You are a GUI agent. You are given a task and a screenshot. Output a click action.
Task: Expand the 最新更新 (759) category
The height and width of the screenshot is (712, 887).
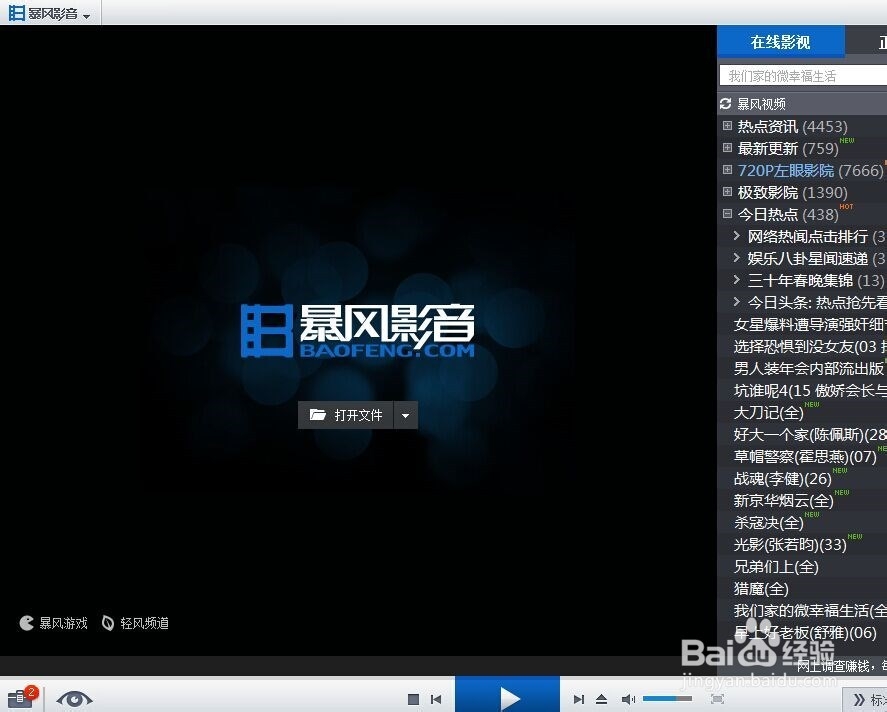pyautogui.click(x=727, y=148)
